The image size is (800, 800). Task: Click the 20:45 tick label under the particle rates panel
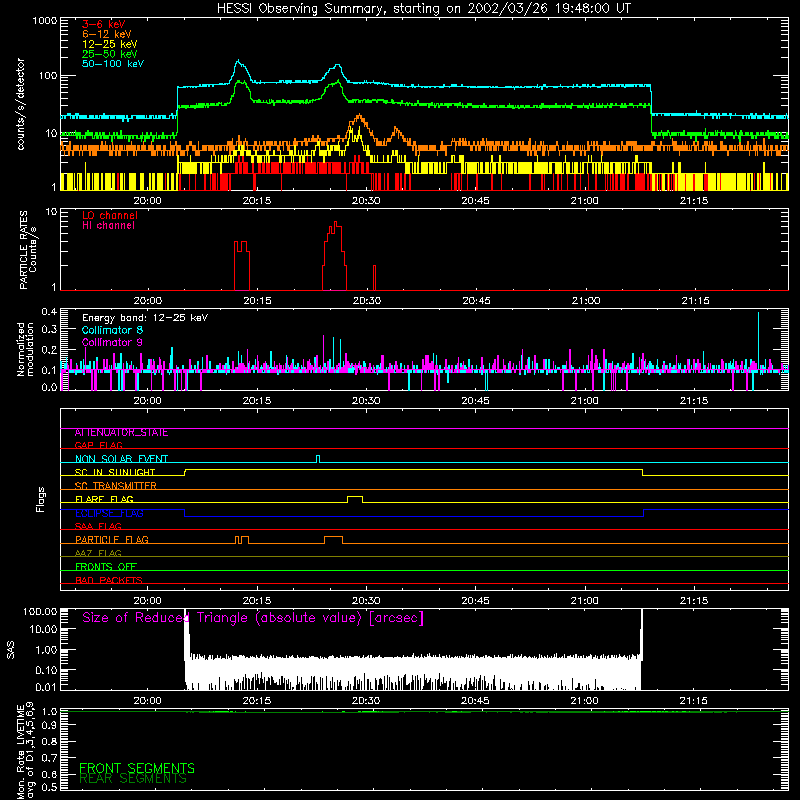tap(477, 301)
